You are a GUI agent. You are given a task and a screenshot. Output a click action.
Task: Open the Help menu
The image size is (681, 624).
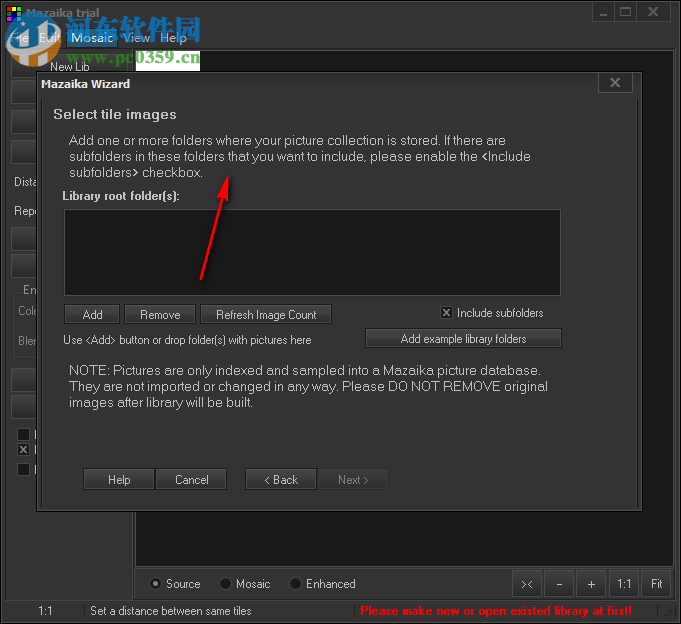pos(173,38)
